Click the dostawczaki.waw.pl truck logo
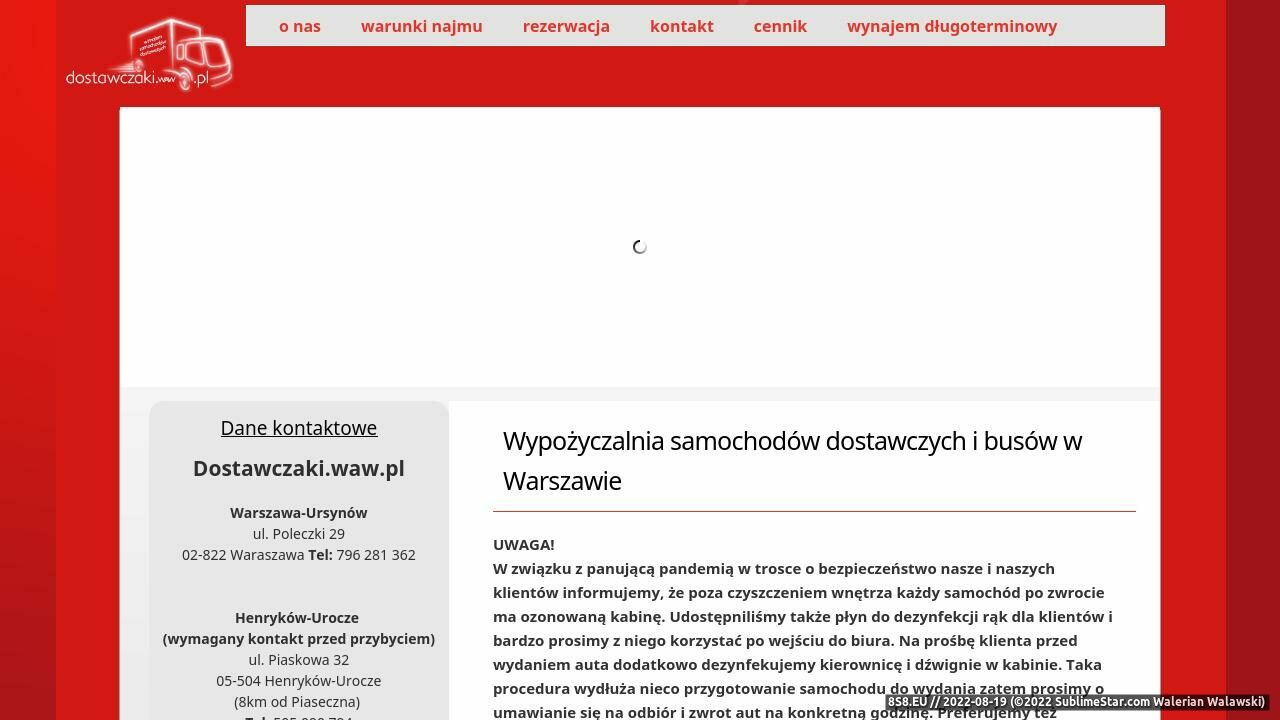Image resolution: width=1280 pixels, height=720 pixels. click(x=150, y=54)
